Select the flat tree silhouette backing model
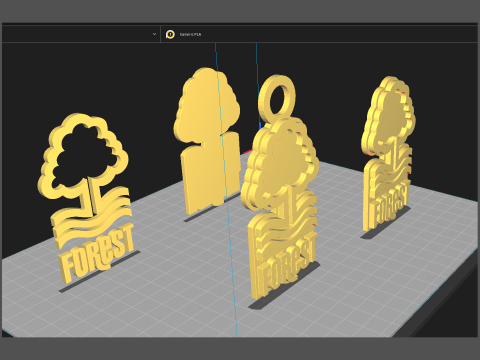480x360 pixels. click(x=207, y=140)
